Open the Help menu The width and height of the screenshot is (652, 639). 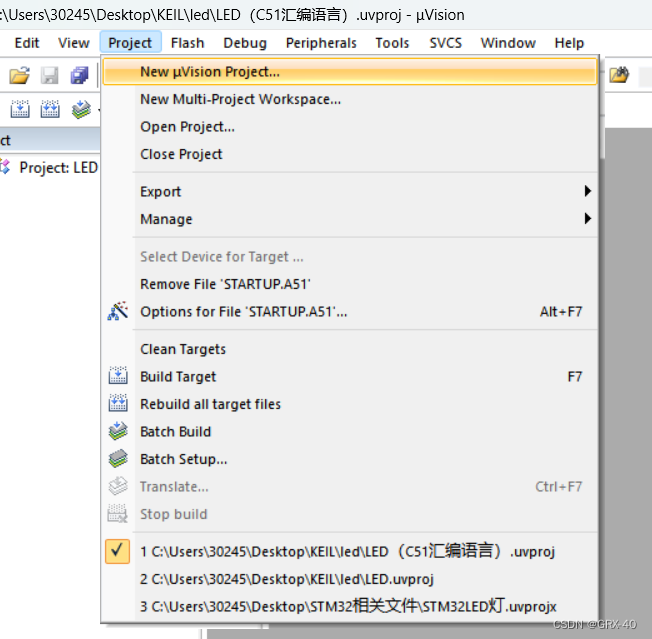coord(569,43)
